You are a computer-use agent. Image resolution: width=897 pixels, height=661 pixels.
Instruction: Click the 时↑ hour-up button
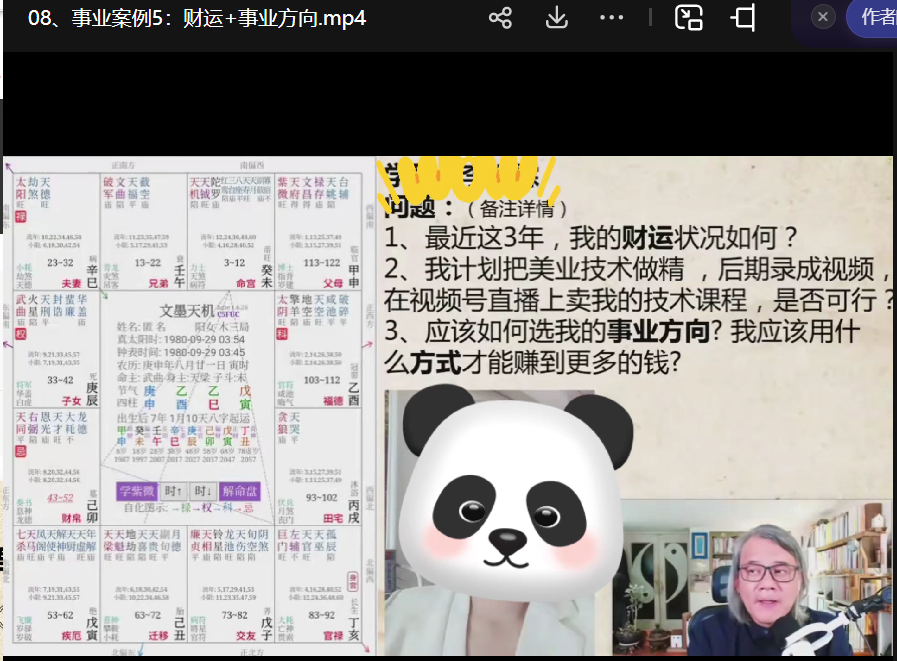[173, 491]
